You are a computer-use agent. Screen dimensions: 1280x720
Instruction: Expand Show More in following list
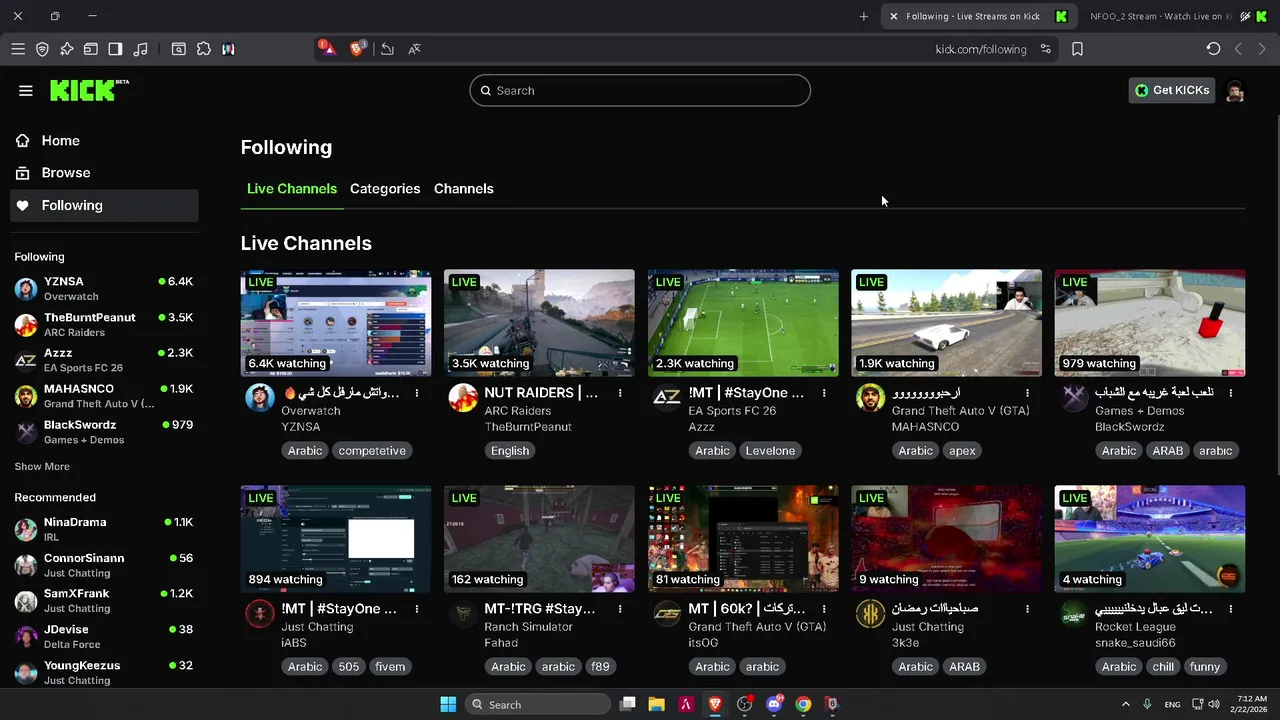pyautogui.click(x=42, y=467)
